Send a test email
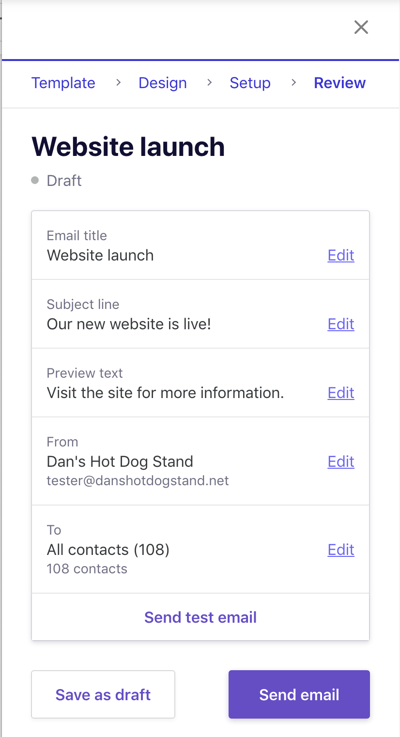 coord(200,617)
